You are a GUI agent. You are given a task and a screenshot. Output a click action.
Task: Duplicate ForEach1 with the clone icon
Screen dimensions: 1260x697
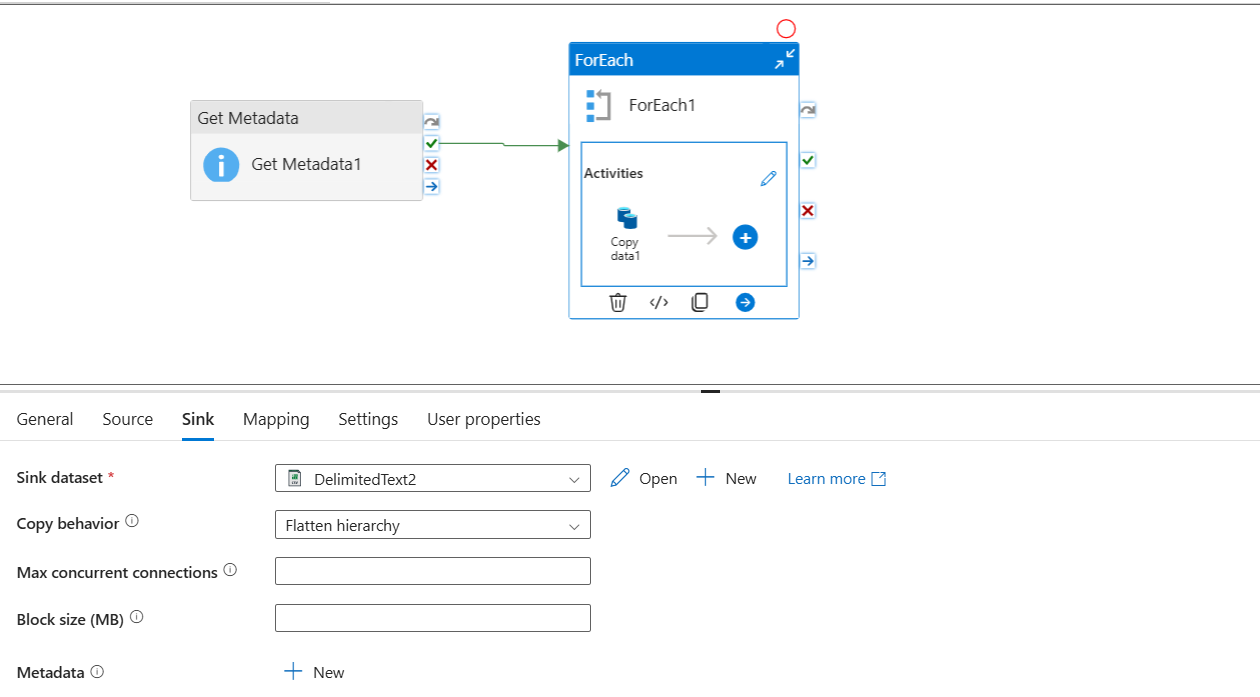(x=700, y=302)
